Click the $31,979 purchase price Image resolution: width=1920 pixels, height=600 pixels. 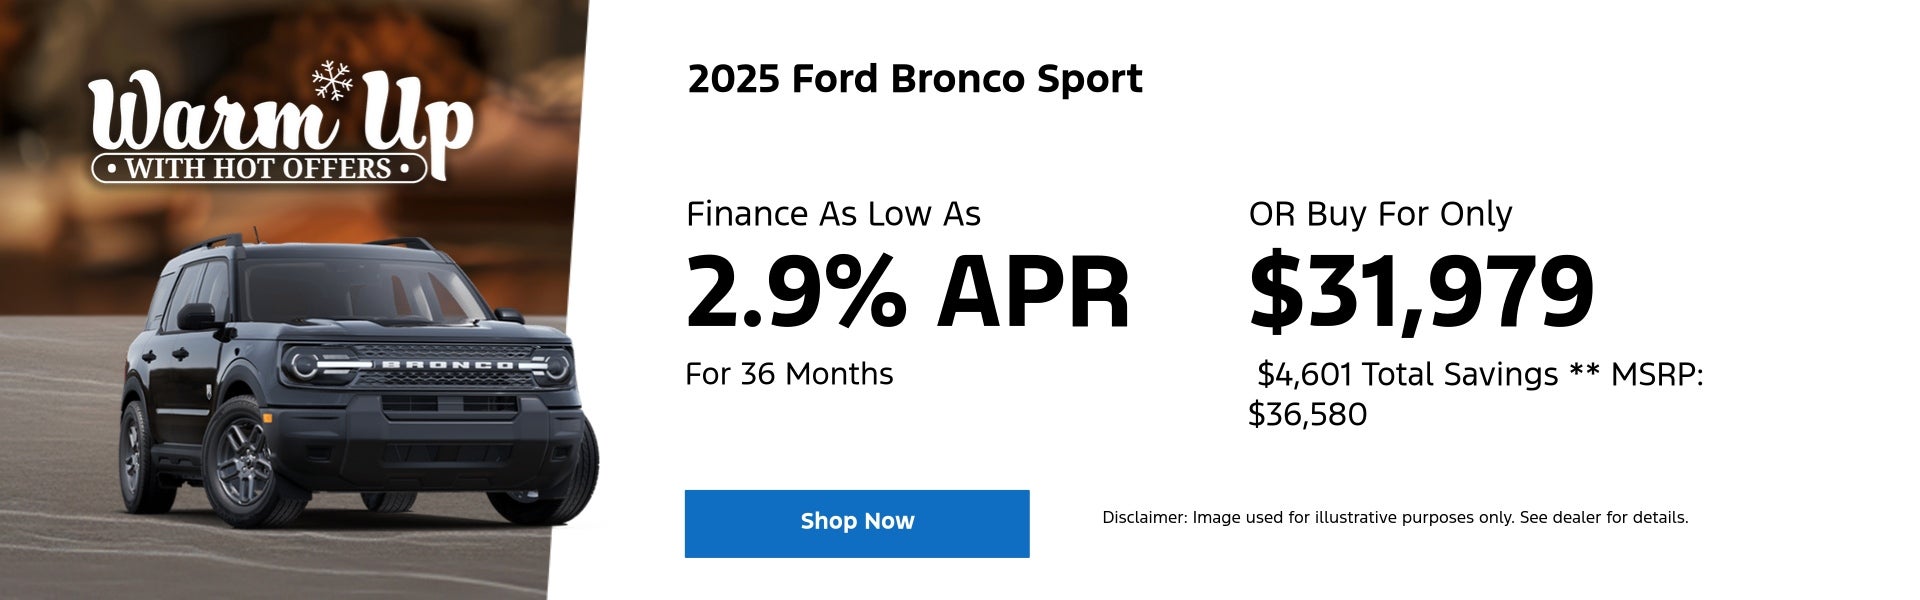(1421, 292)
